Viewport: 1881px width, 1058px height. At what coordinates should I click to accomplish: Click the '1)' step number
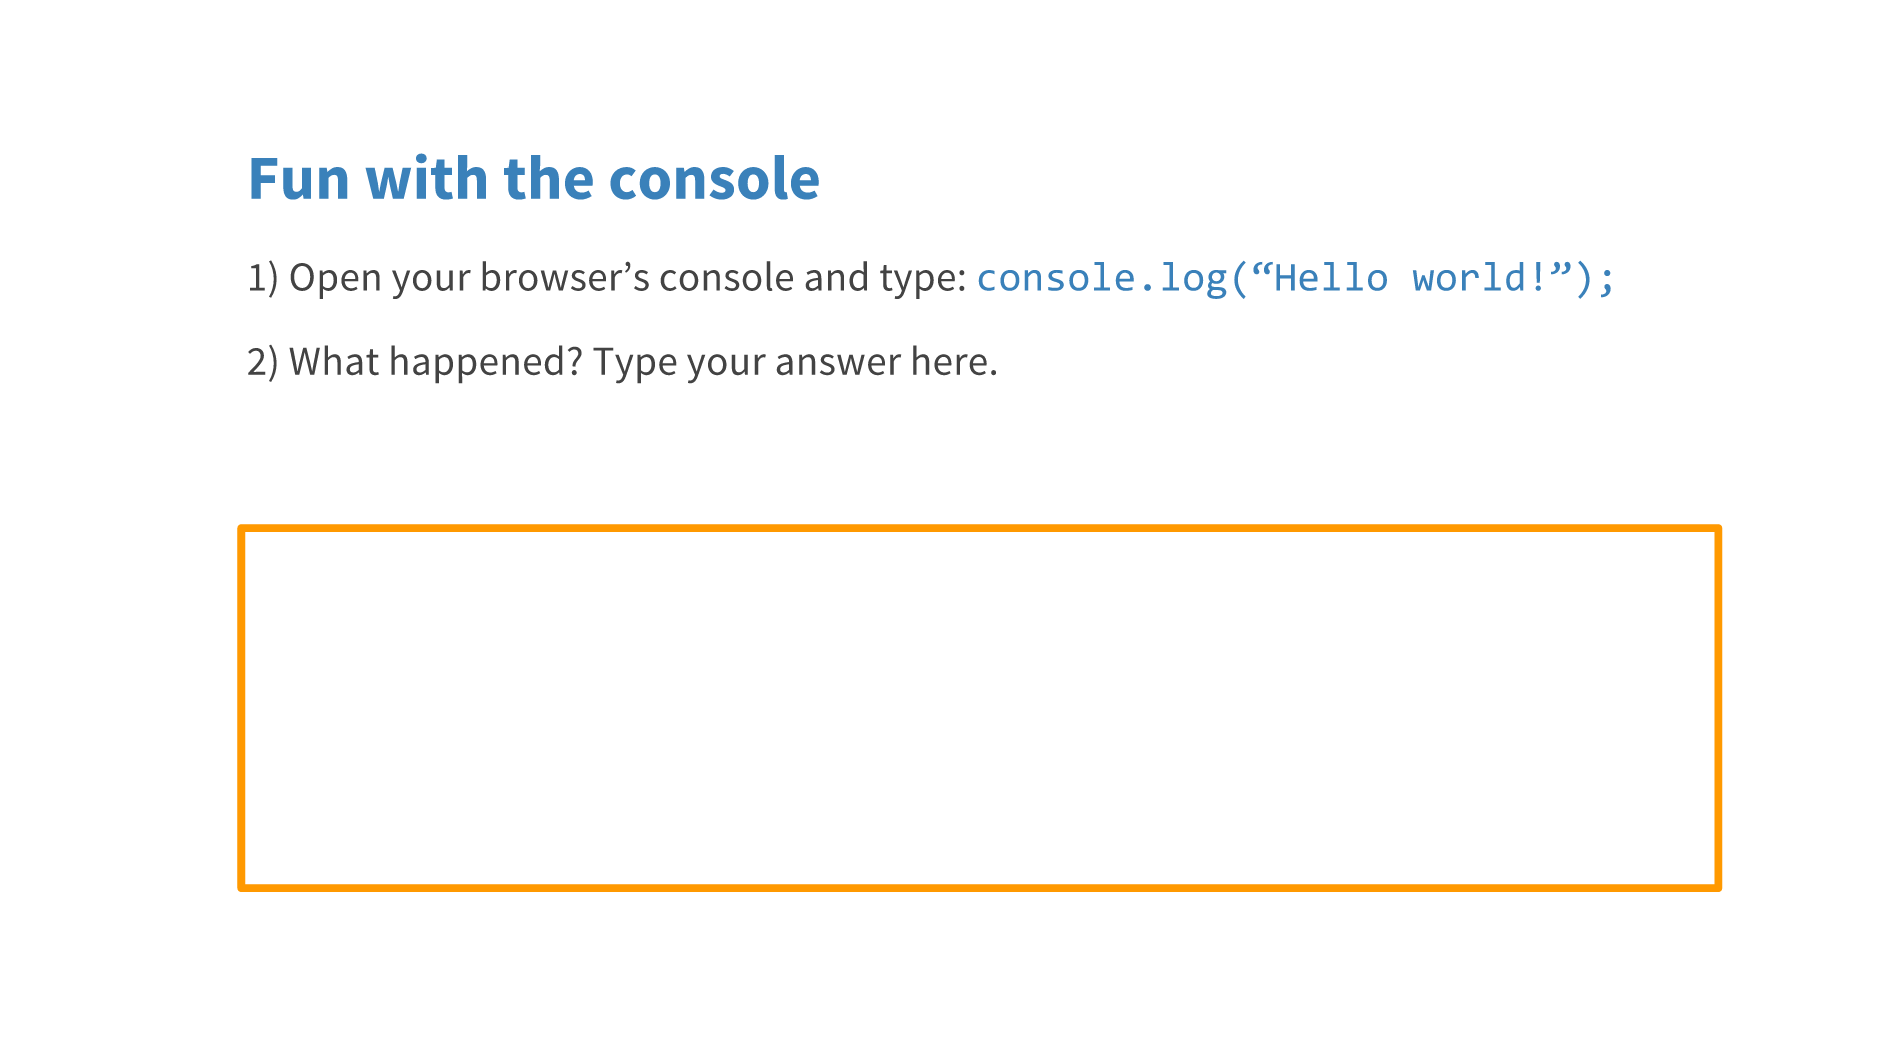[262, 278]
